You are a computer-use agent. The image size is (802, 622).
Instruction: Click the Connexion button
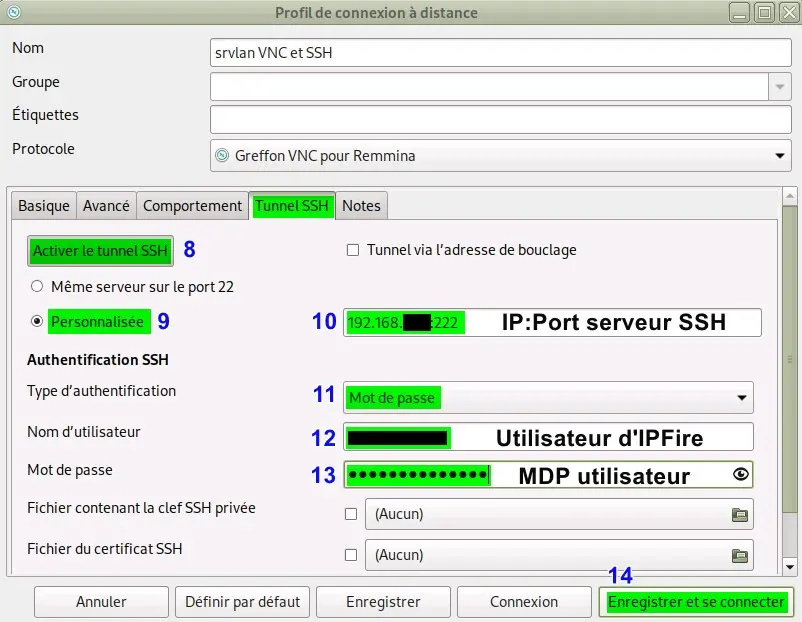[x=524, y=602]
